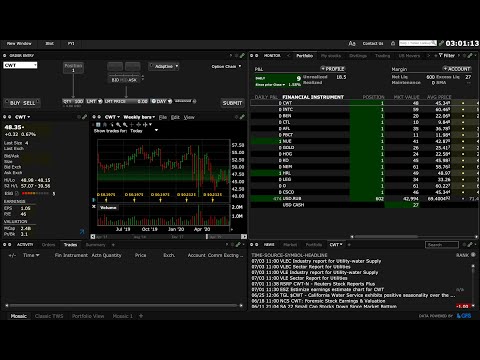The height and width of the screenshot is (360, 480).
Task: Click the wrench configure icon beside the clock
Action: click(x=441, y=43)
